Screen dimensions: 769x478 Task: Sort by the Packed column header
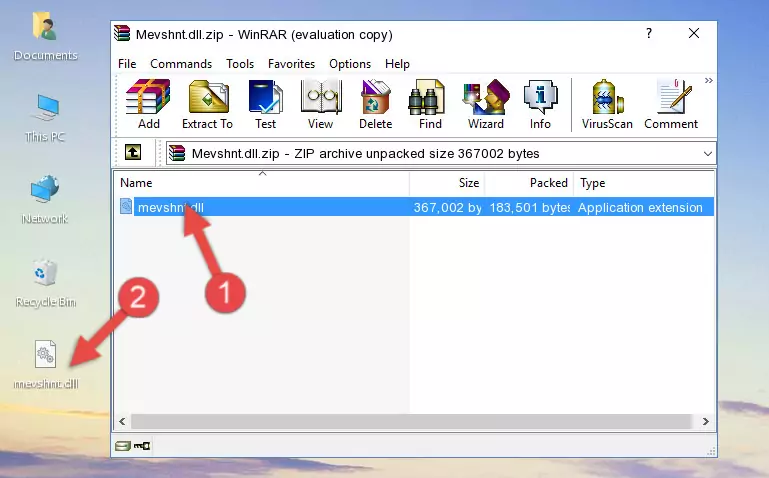click(529, 183)
